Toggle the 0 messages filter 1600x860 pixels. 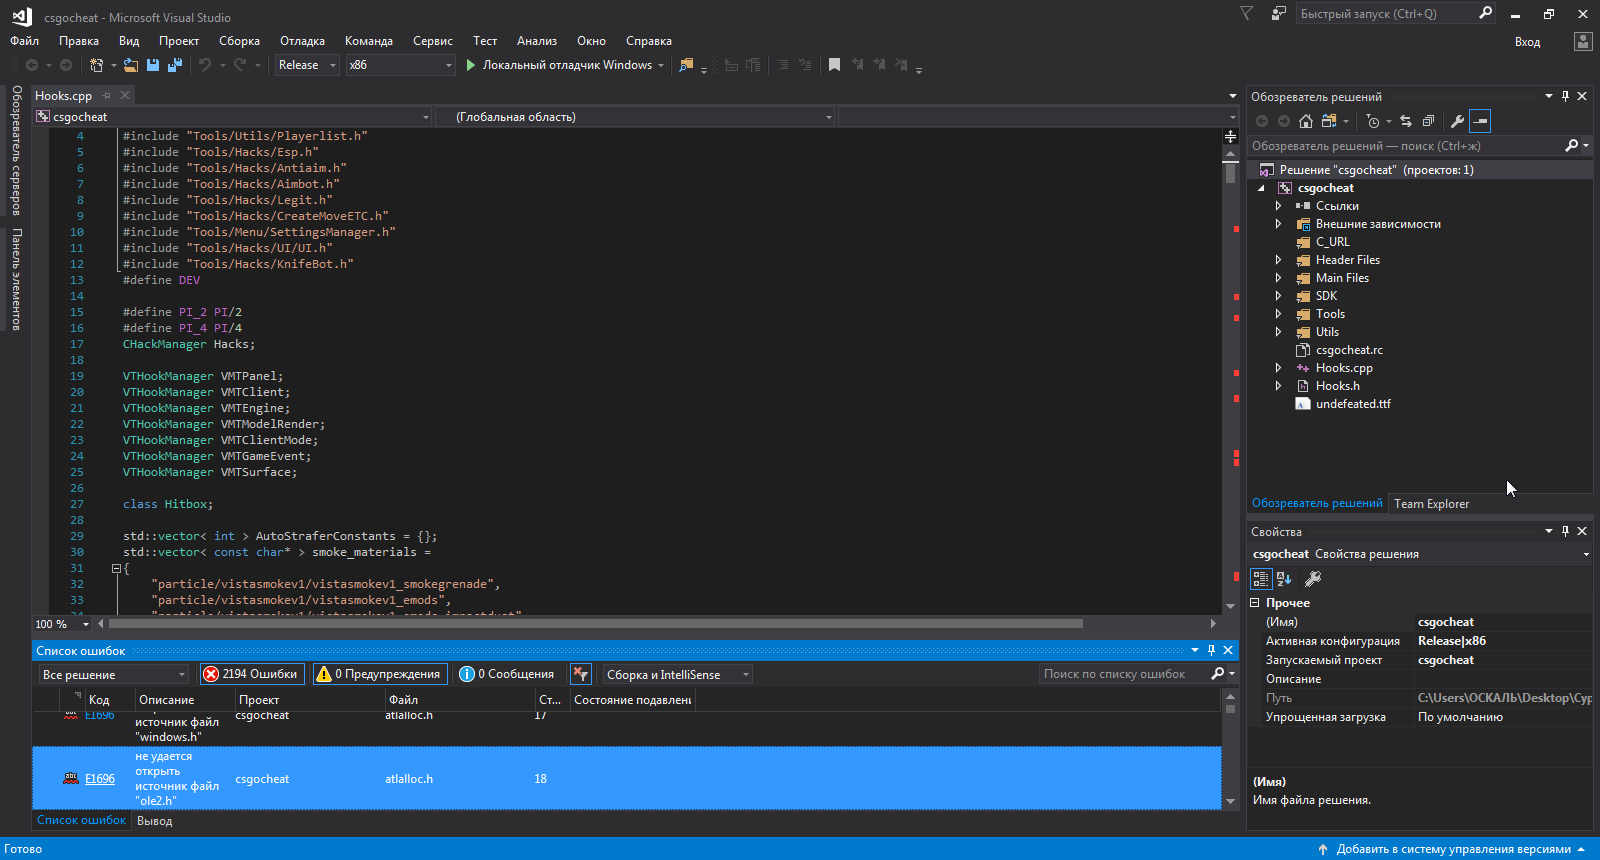(x=506, y=674)
